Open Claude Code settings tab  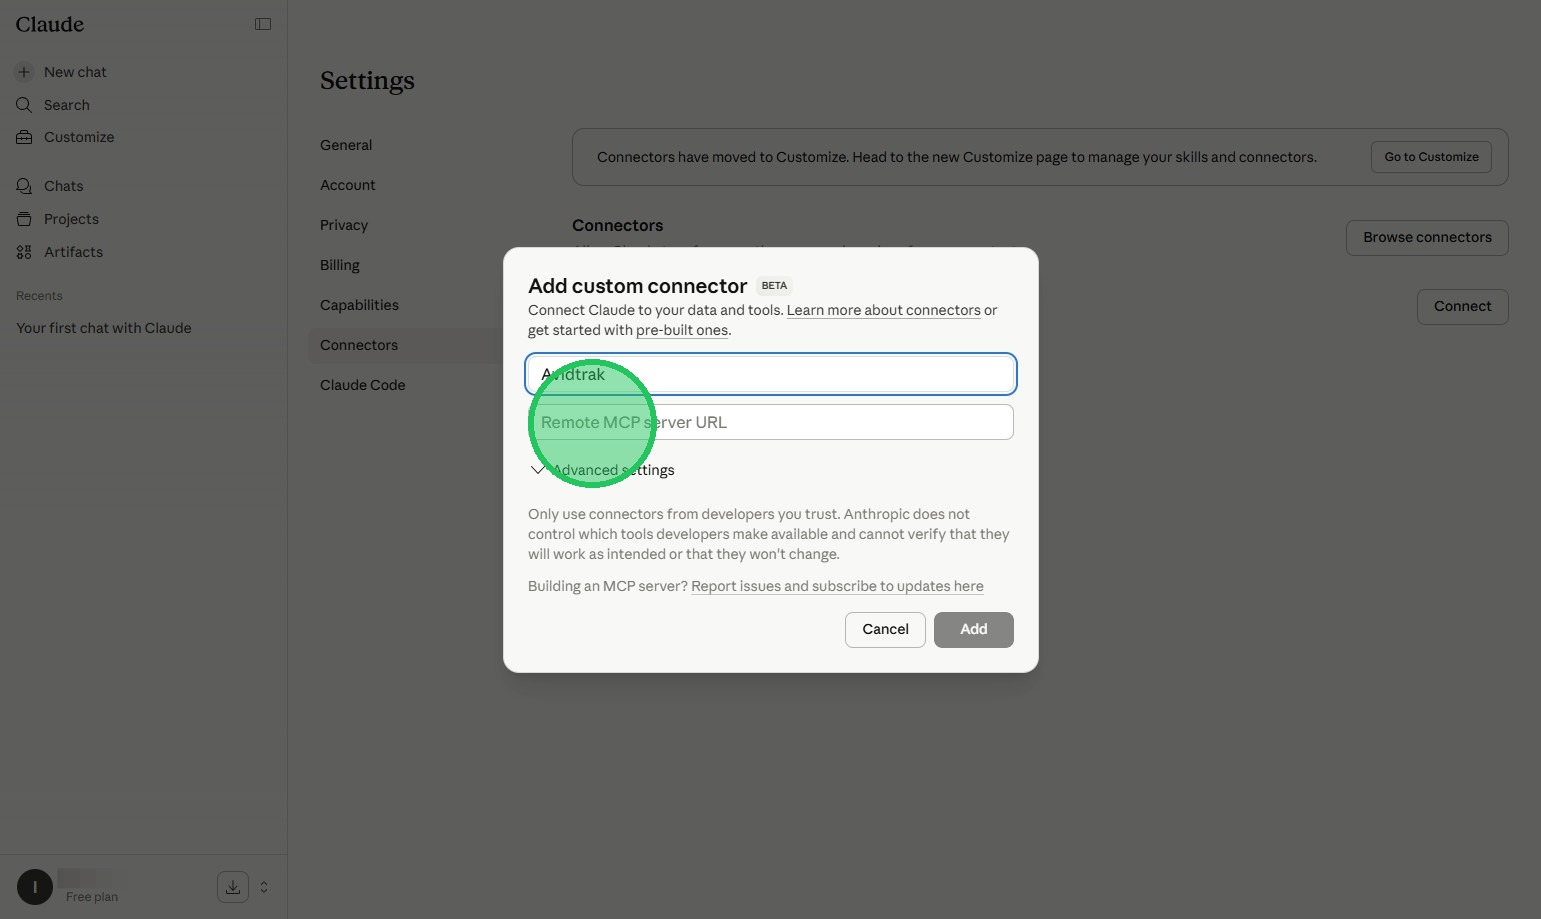(x=363, y=385)
